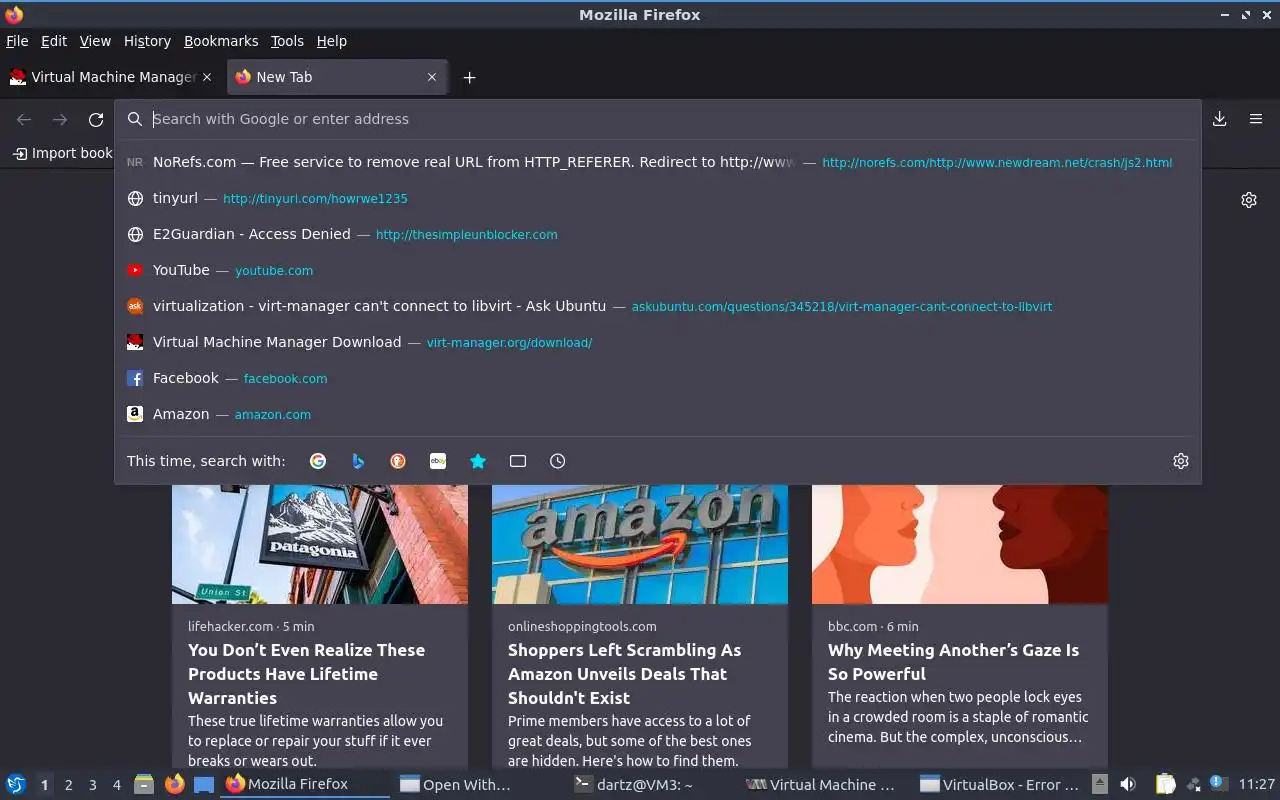Close the Virtual Machine Manager tab
The height and width of the screenshot is (800, 1280).
pyautogui.click(x=207, y=77)
